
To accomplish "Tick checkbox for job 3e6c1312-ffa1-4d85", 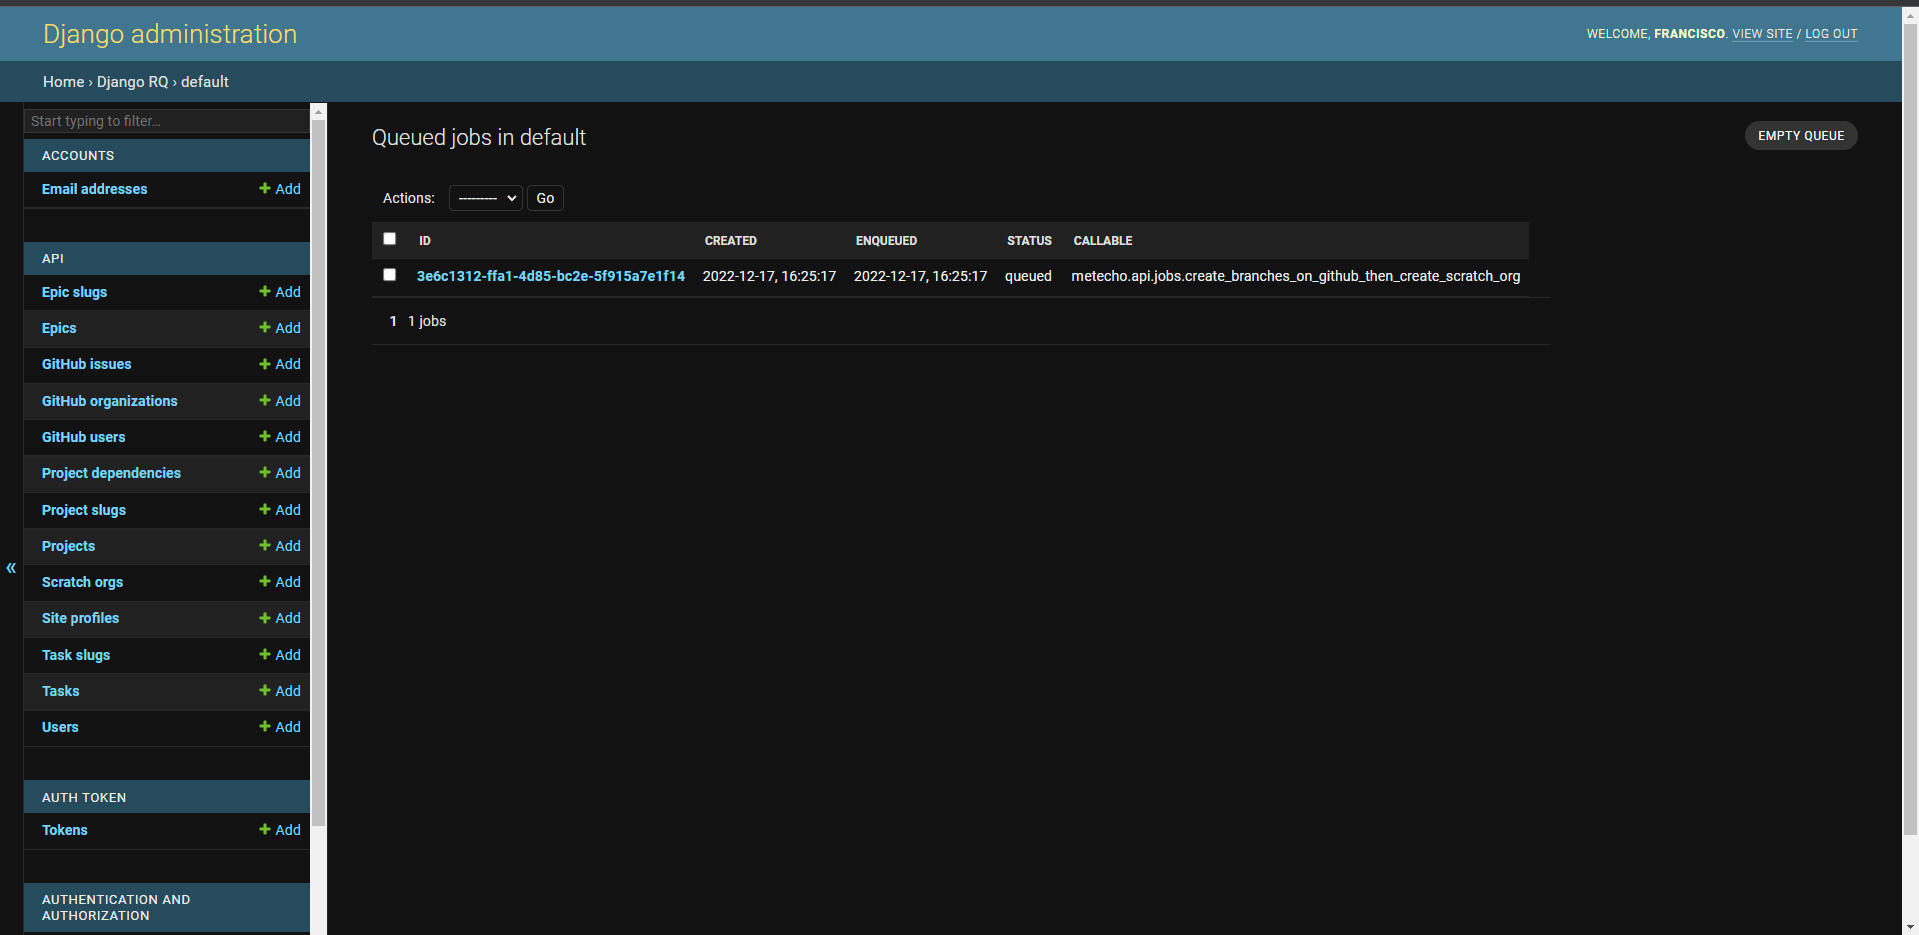I will pyautogui.click(x=390, y=275).
